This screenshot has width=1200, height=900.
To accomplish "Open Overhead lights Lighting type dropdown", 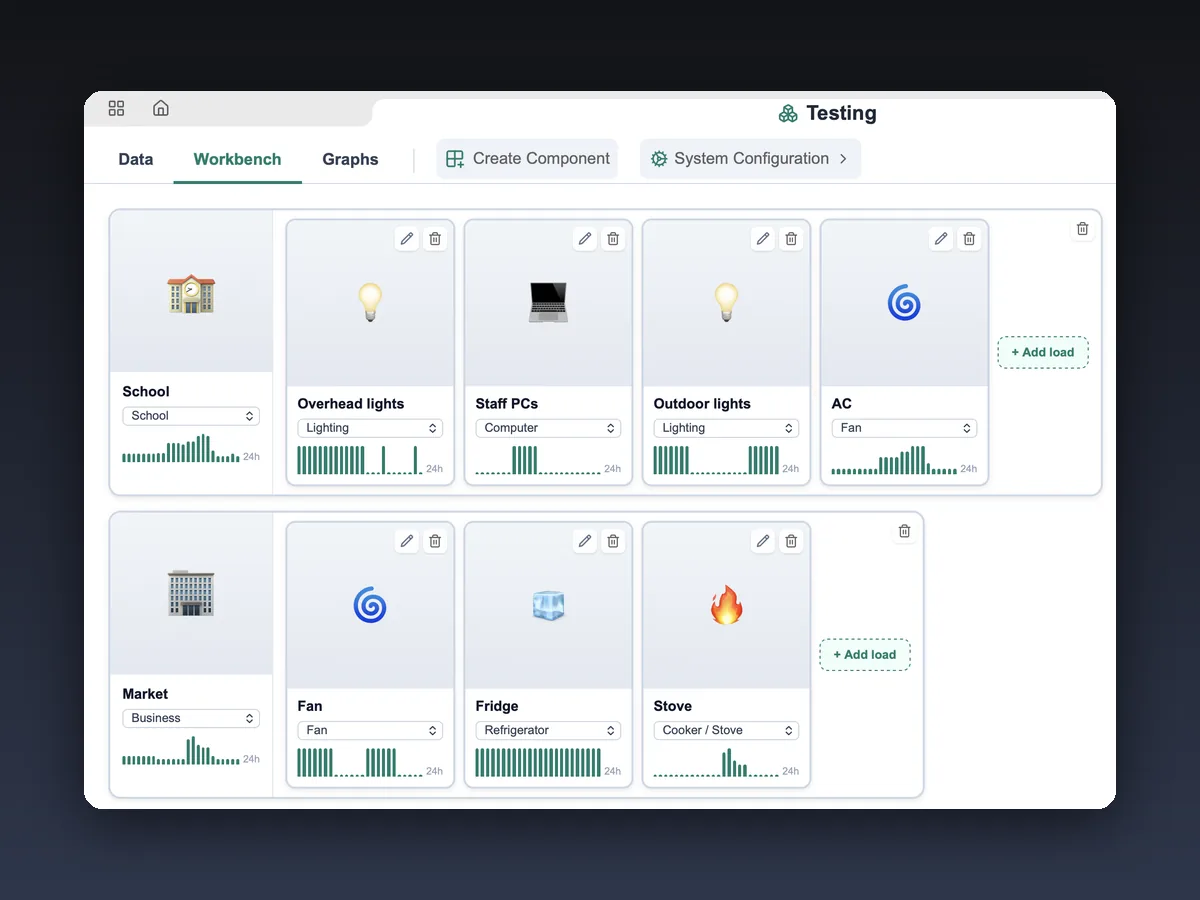I will coord(370,428).
